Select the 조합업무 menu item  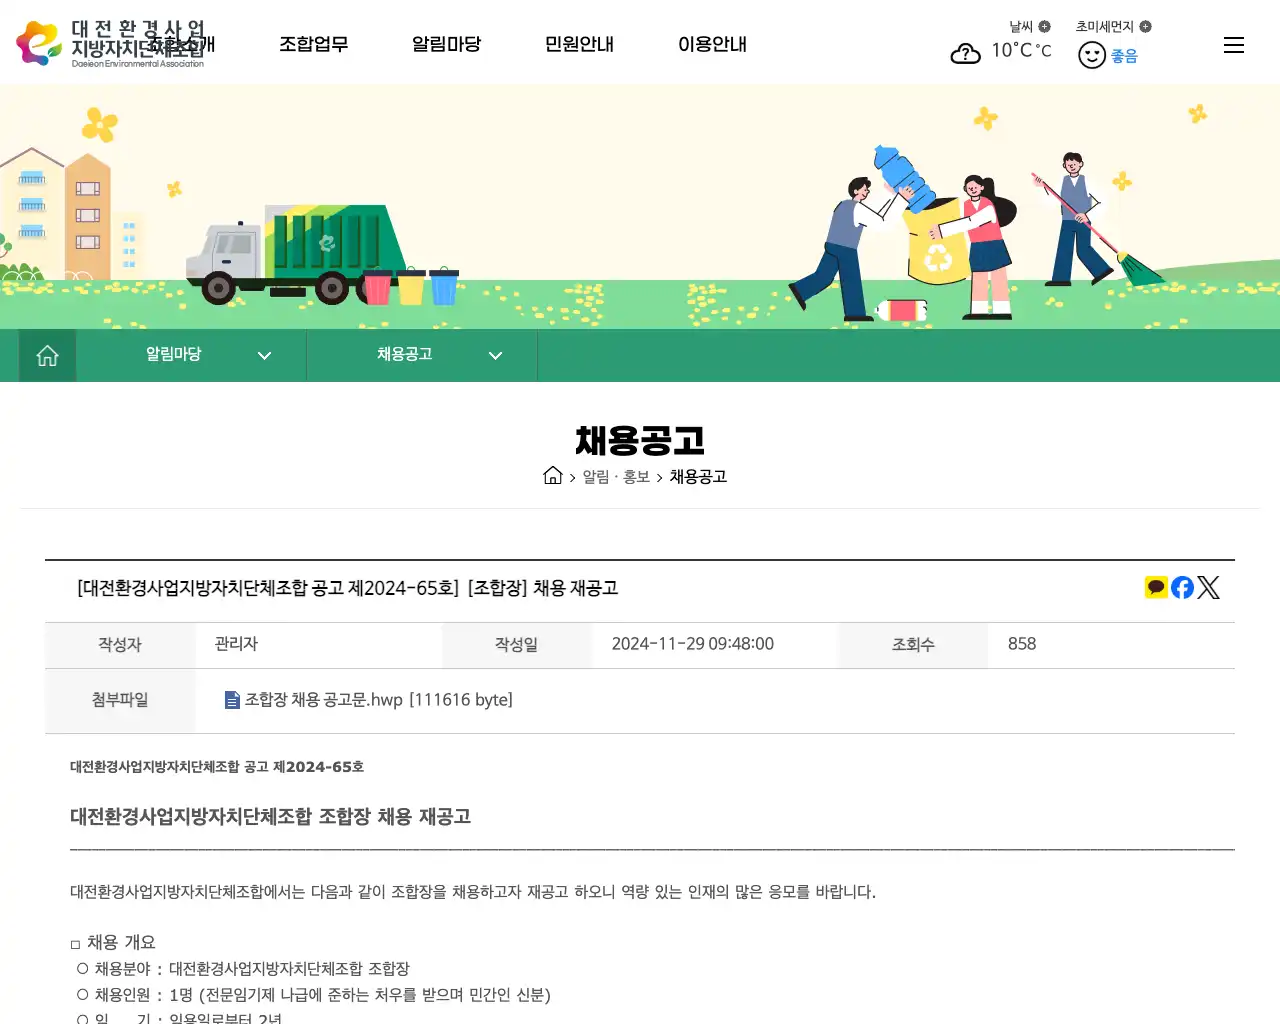click(313, 44)
